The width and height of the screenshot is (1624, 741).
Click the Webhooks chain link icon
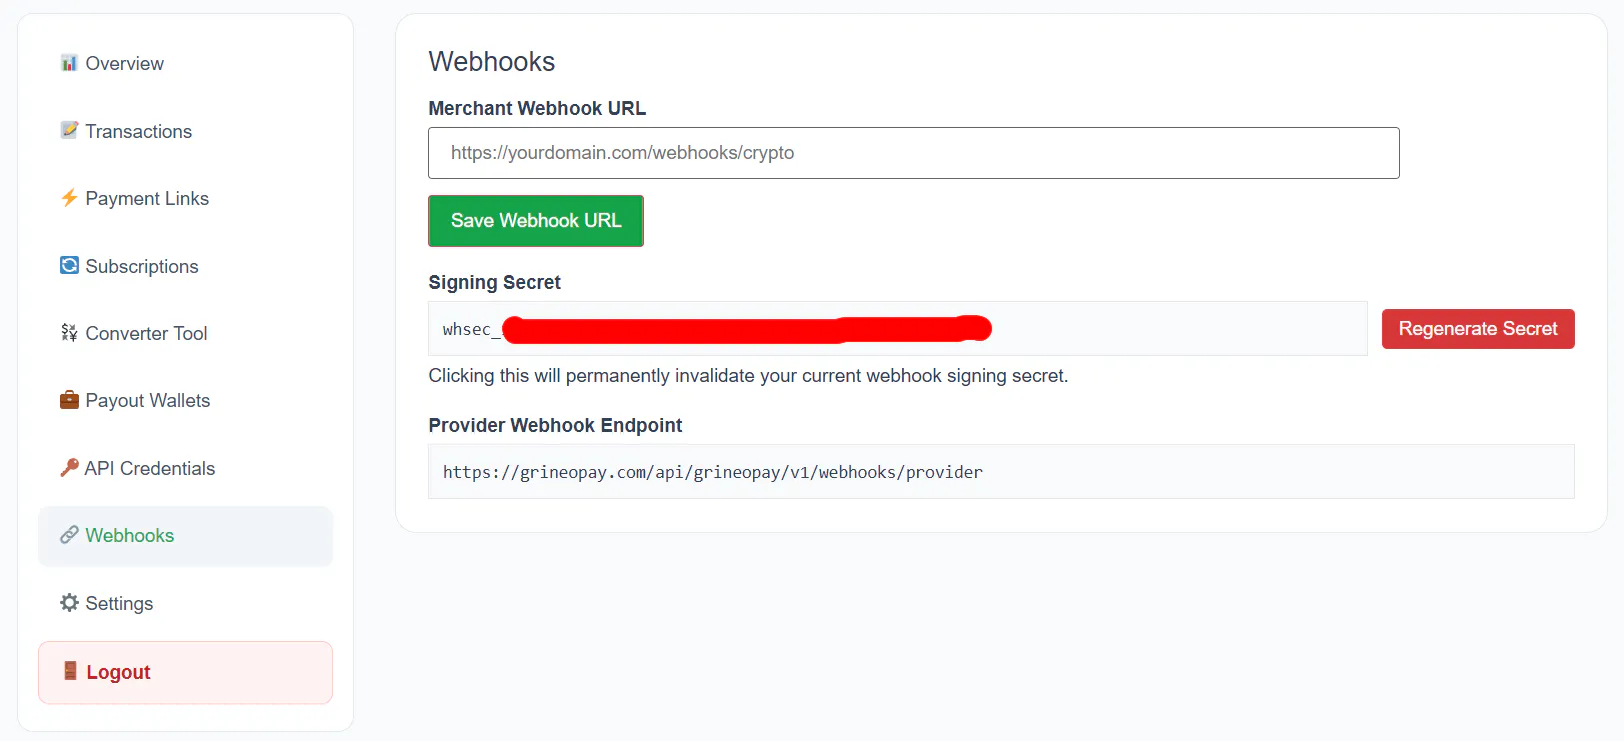(x=69, y=535)
